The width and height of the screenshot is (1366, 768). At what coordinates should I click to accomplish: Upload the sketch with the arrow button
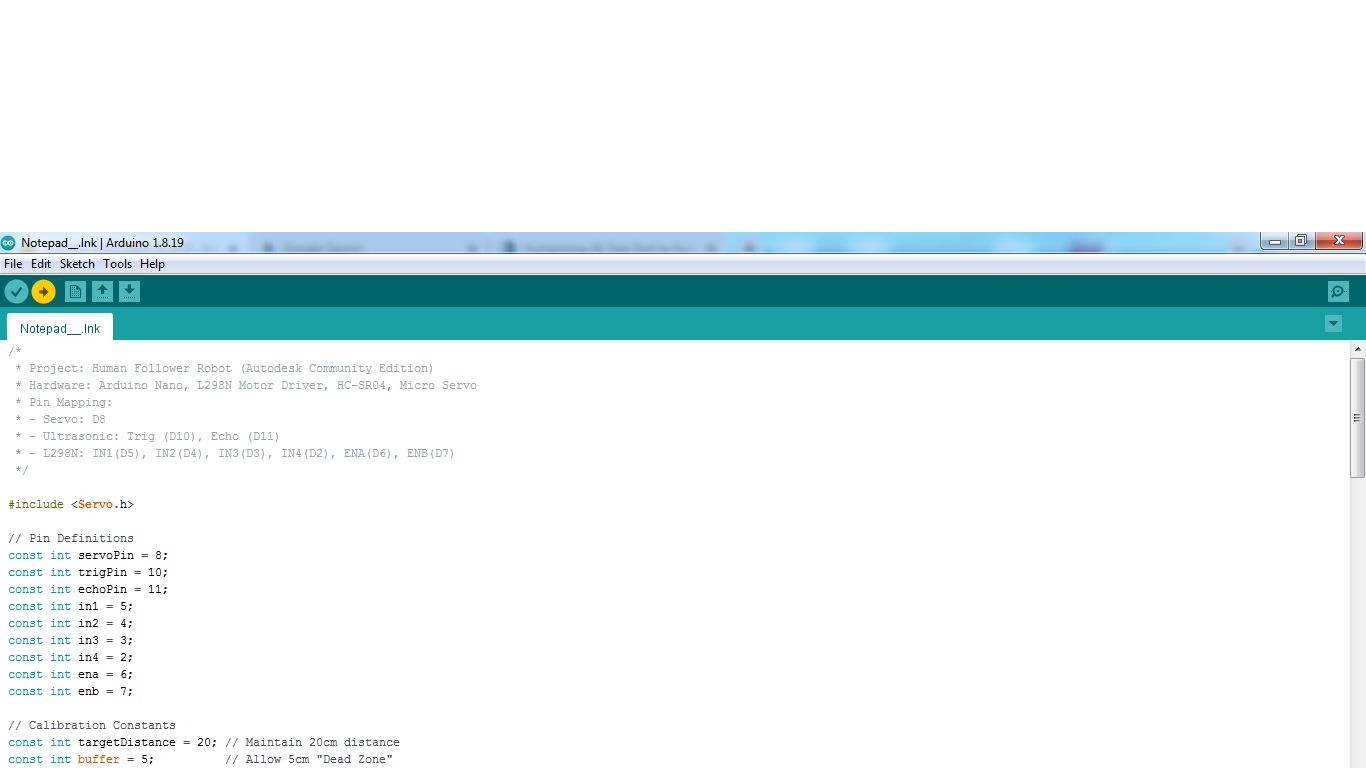coord(43,291)
